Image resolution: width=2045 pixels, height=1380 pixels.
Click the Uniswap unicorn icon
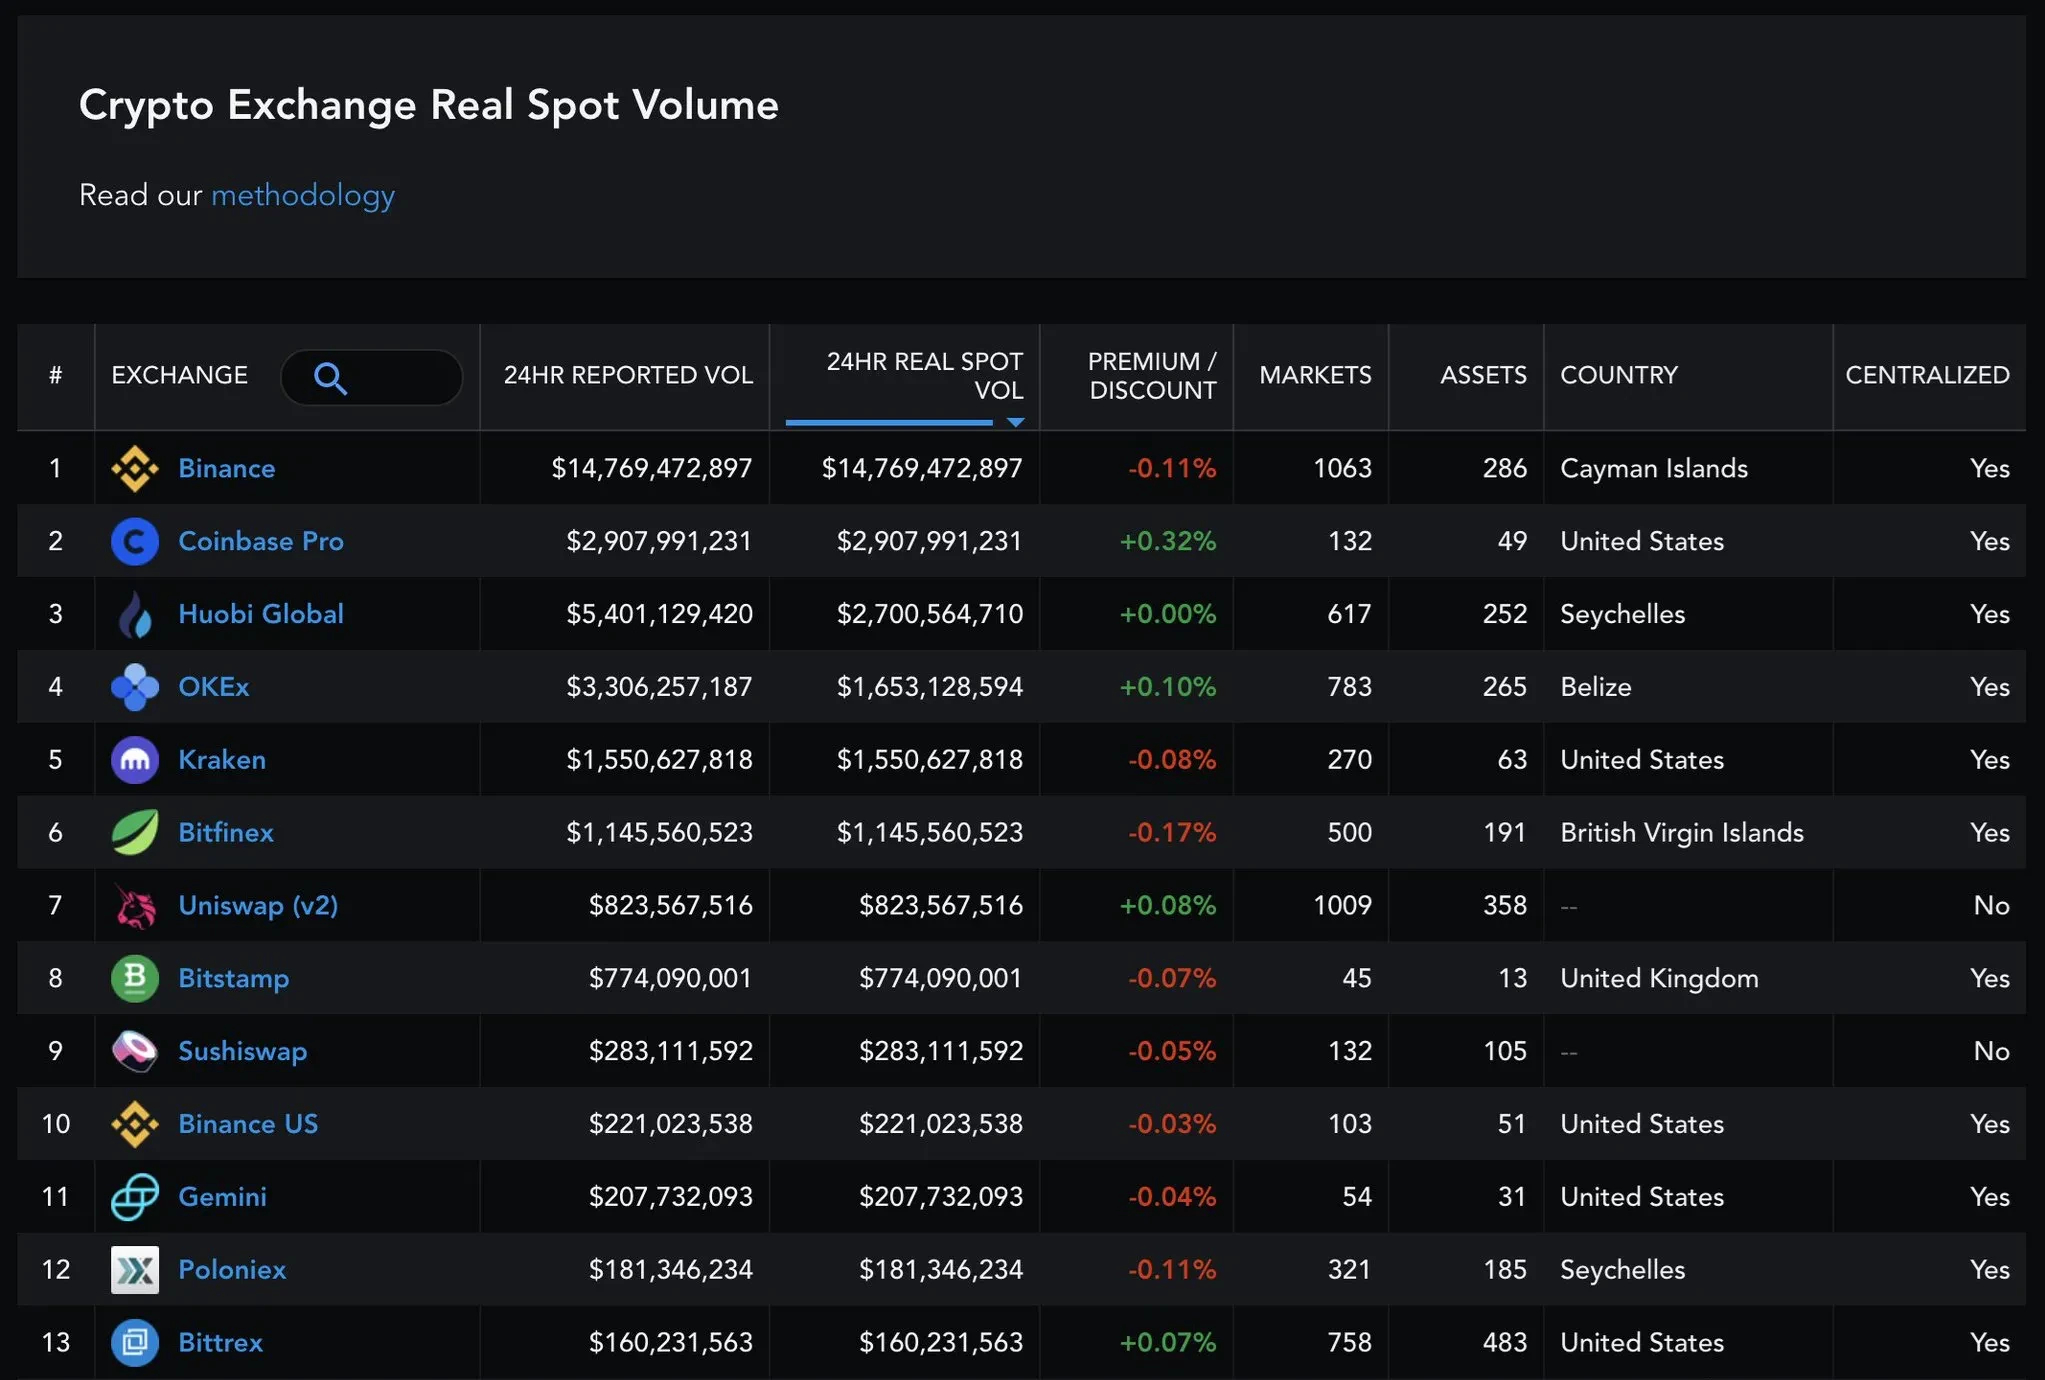click(x=135, y=905)
